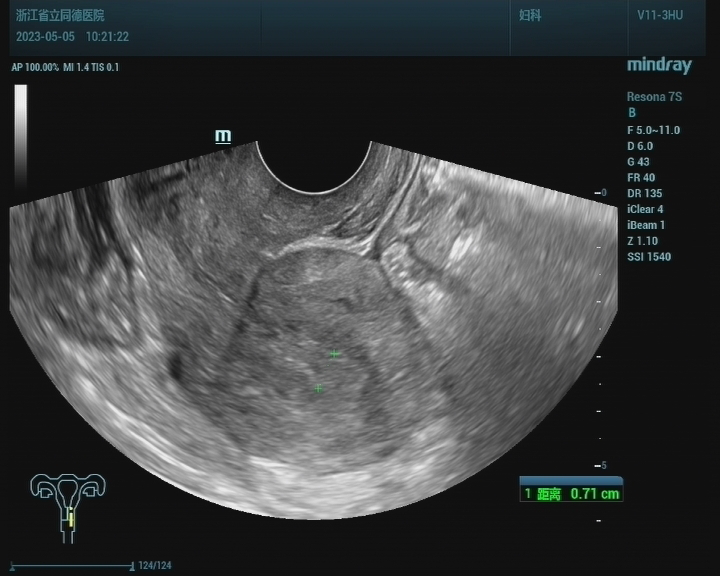
Task: Click the V11-3HU probe label
Action: (660, 16)
